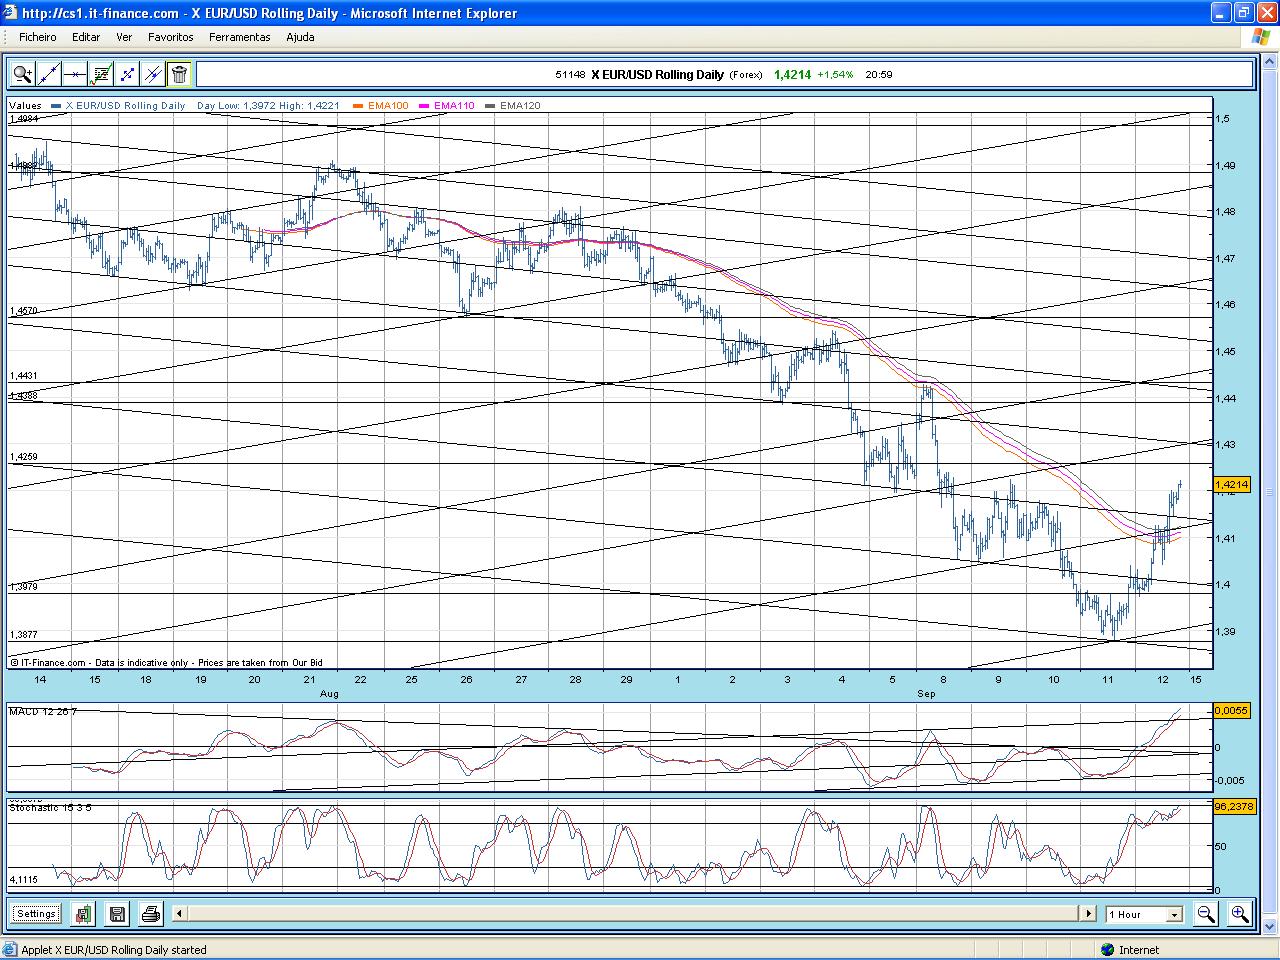Open the candlestick chart style icon
The height and width of the screenshot is (960, 1280).
tap(83, 914)
